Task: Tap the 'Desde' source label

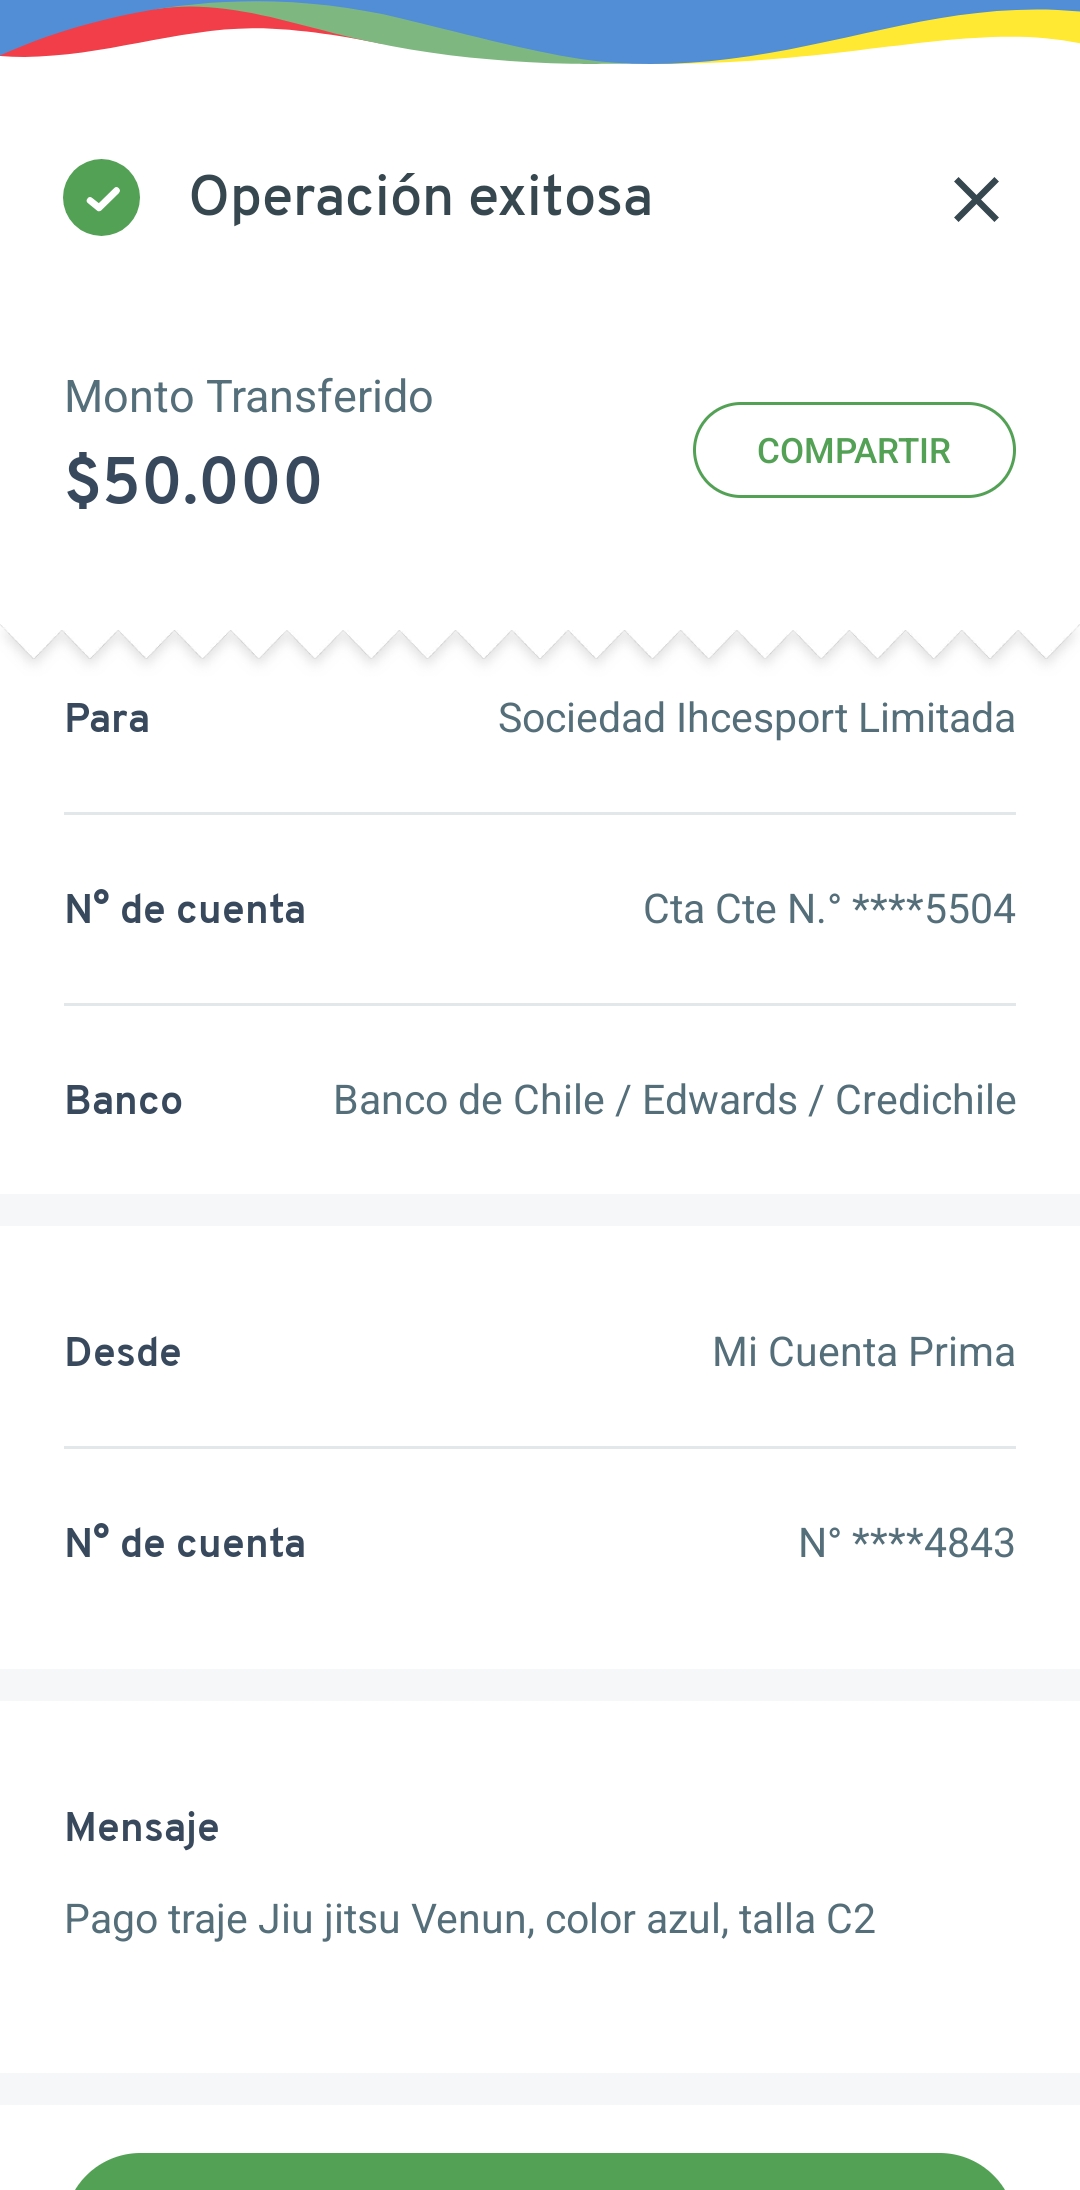Action: click(123, 1353)
